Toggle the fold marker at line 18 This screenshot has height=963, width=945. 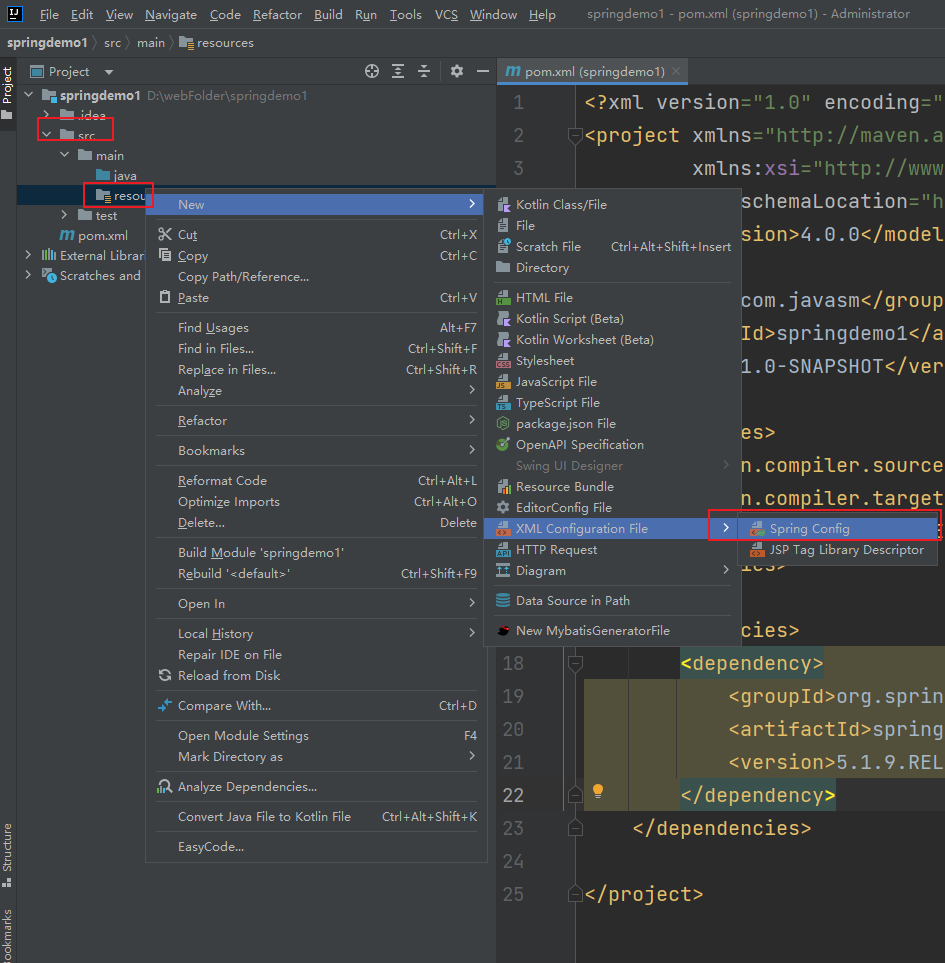[575, 663]
